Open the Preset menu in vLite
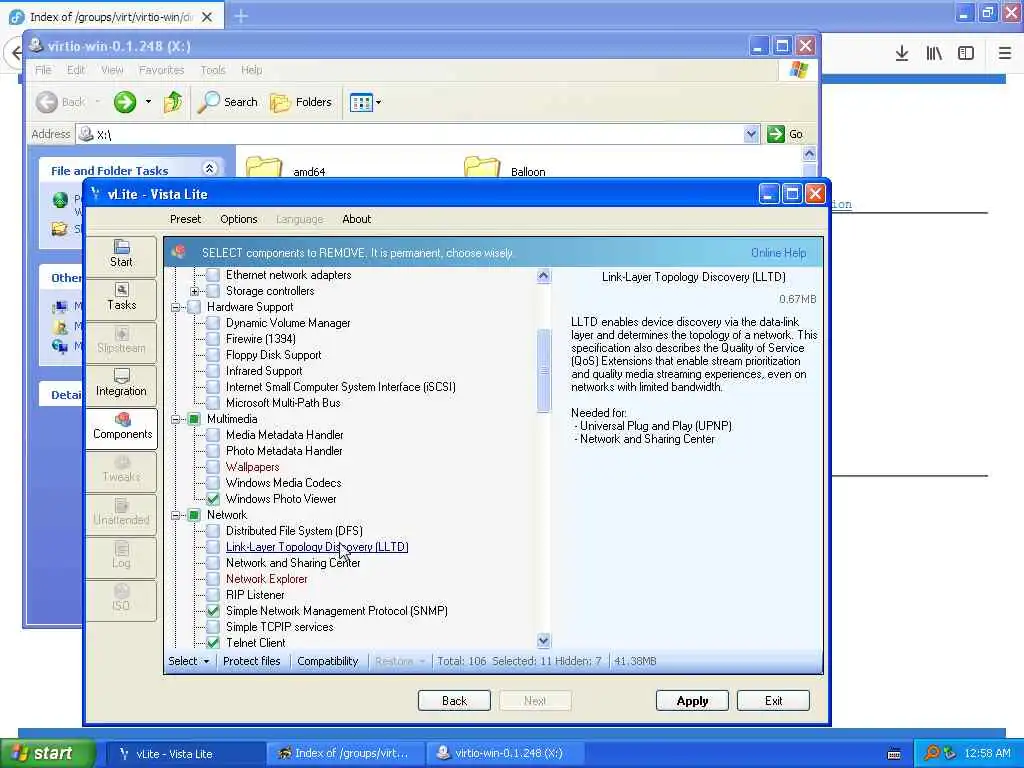Viewport: 1024px width, 768px height. [185, 219]
